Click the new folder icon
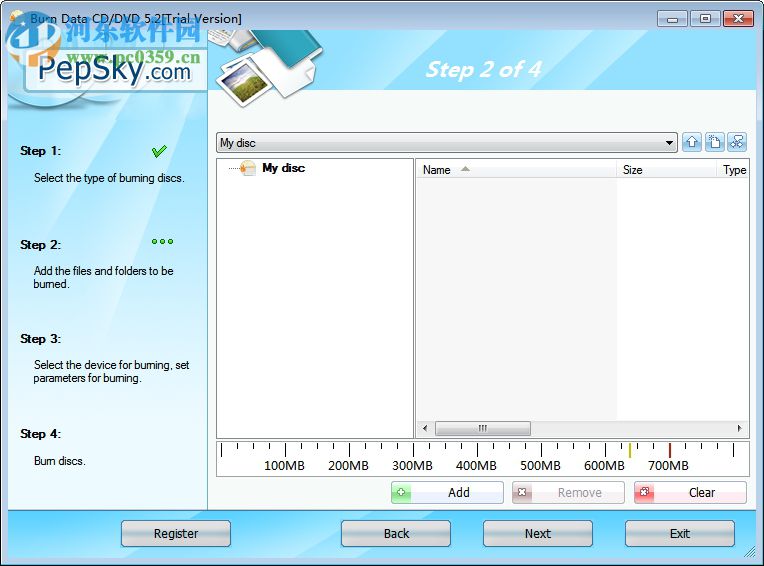This screenshot has height=566, width=764. point(714,142)
